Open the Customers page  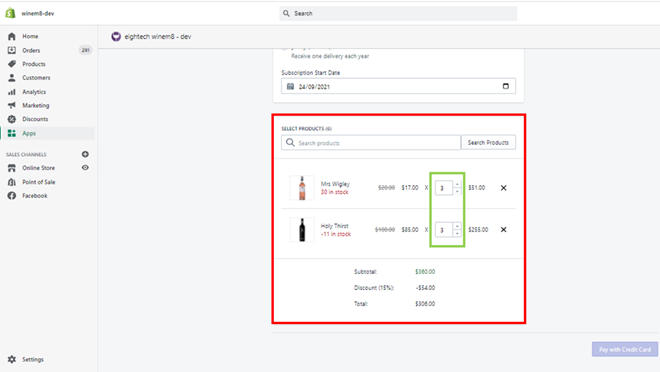pos(36,77)
